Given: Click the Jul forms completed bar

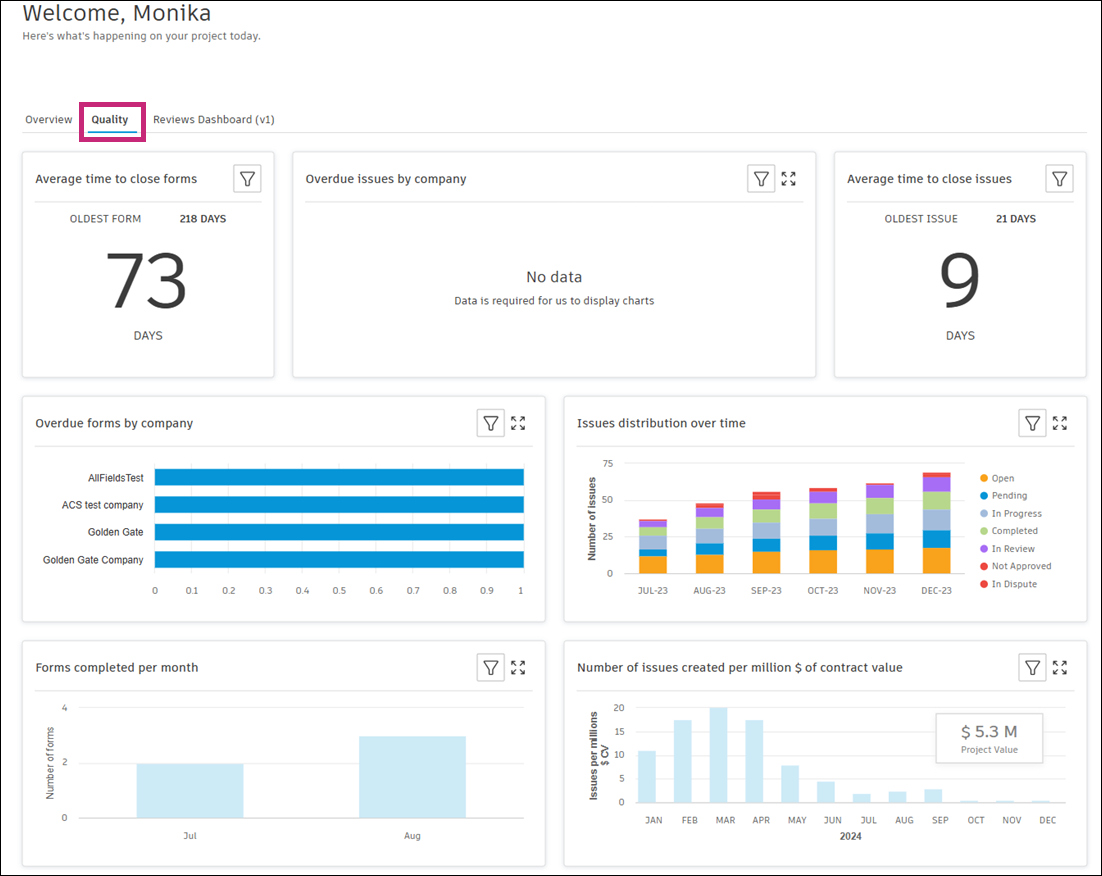Looking at the screenshot, I should [190, 790].
